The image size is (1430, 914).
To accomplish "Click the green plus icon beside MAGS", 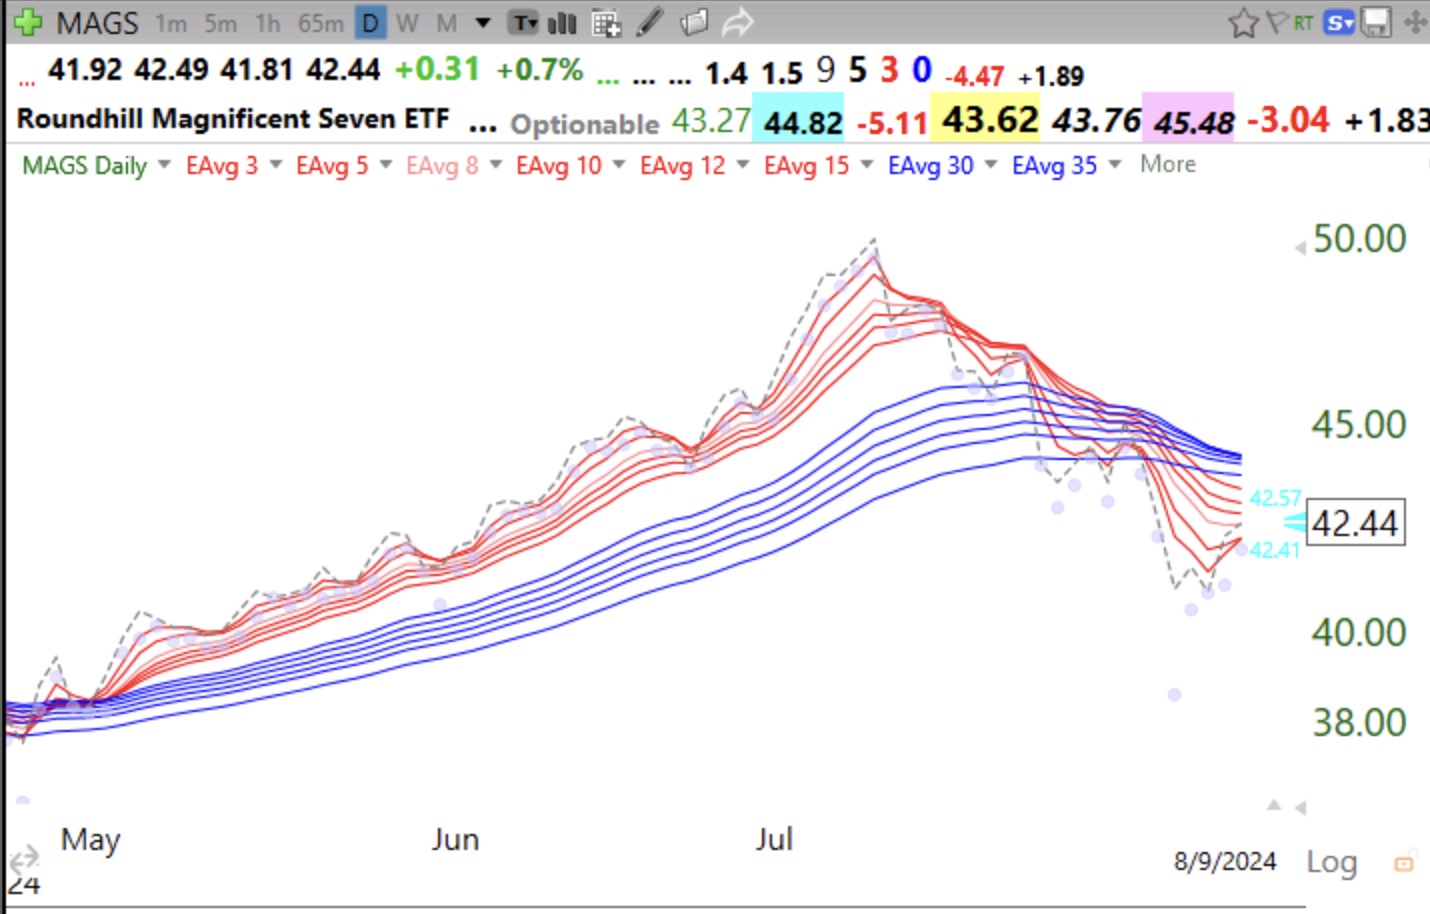I will (x=28, y=22).
